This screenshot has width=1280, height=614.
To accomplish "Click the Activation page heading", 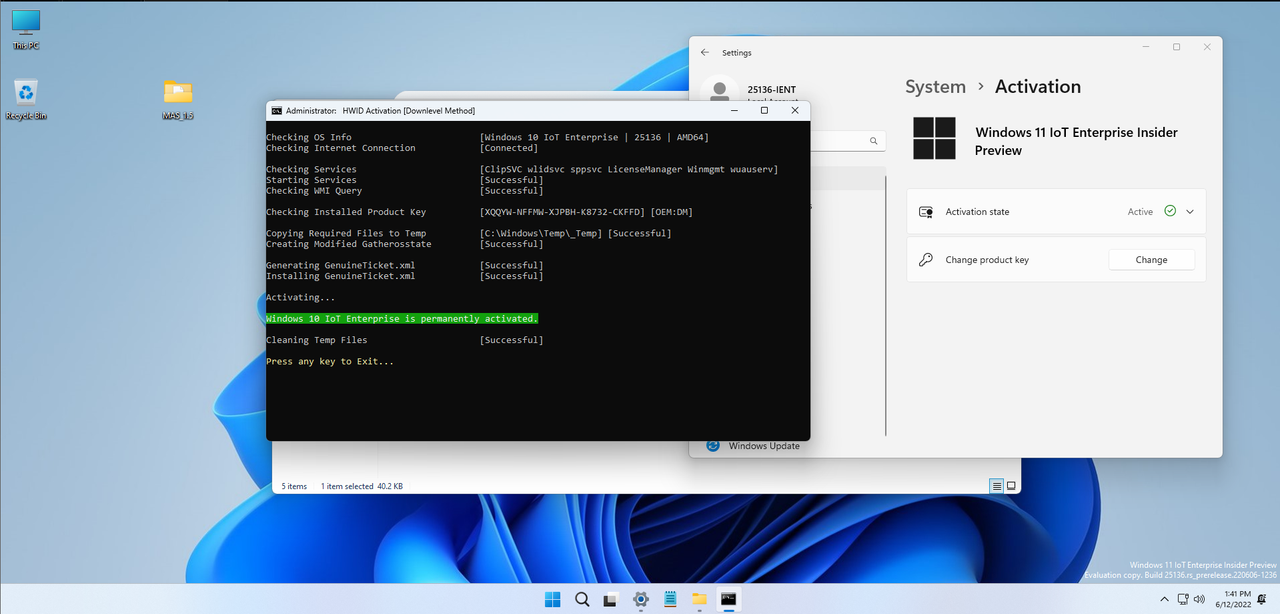I will [x=1038, y=87].
